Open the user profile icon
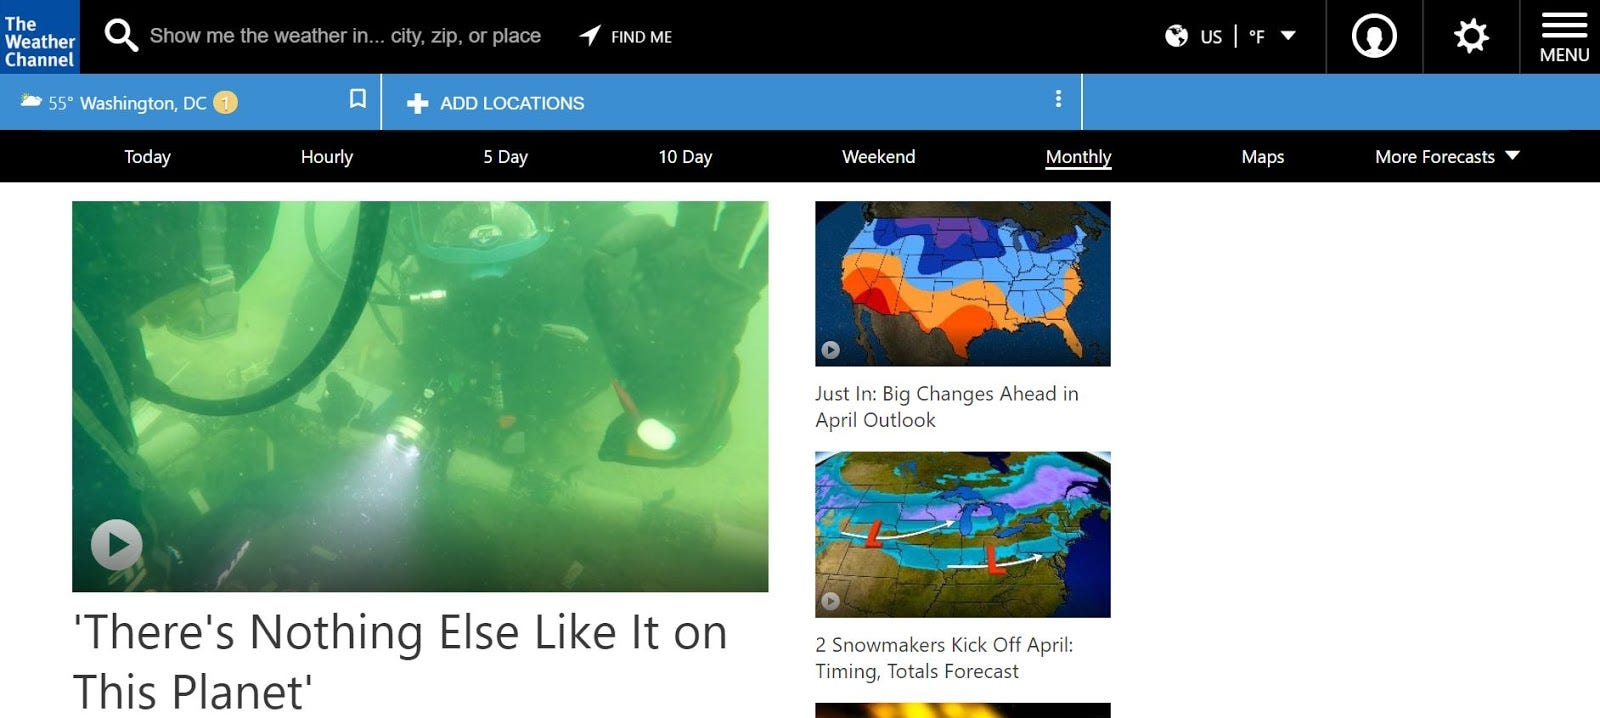The height and width of the screenshot is (718, 1600). tap(1374, 37)
